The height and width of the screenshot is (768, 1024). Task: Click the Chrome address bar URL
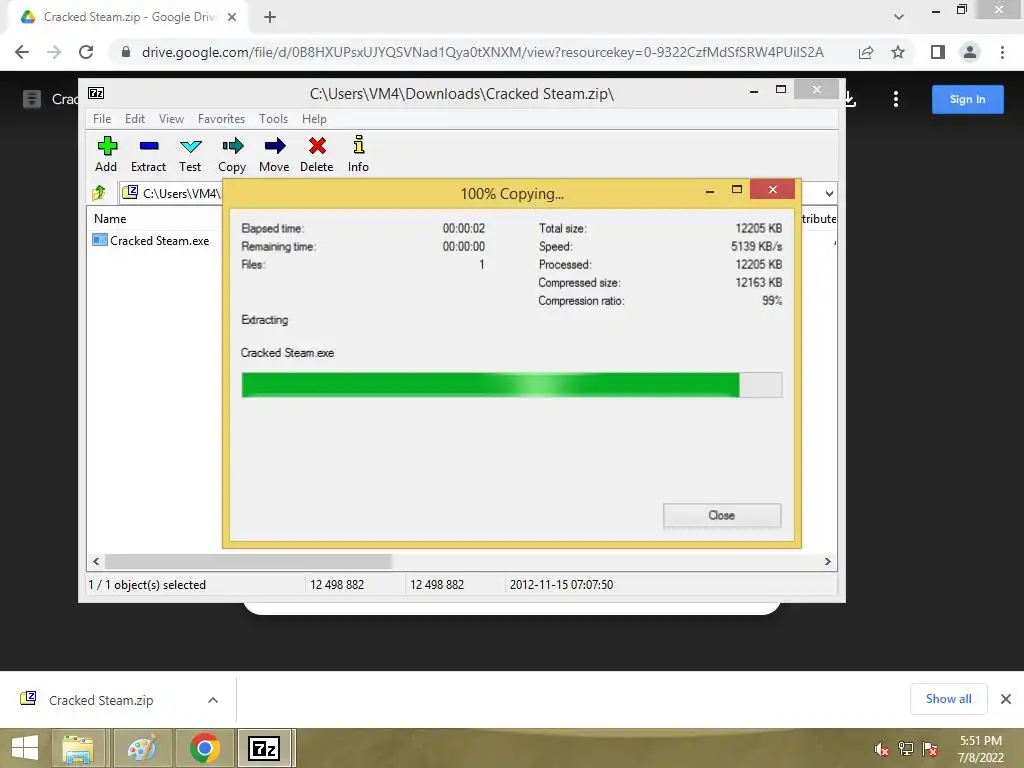(x=483, y=52)
